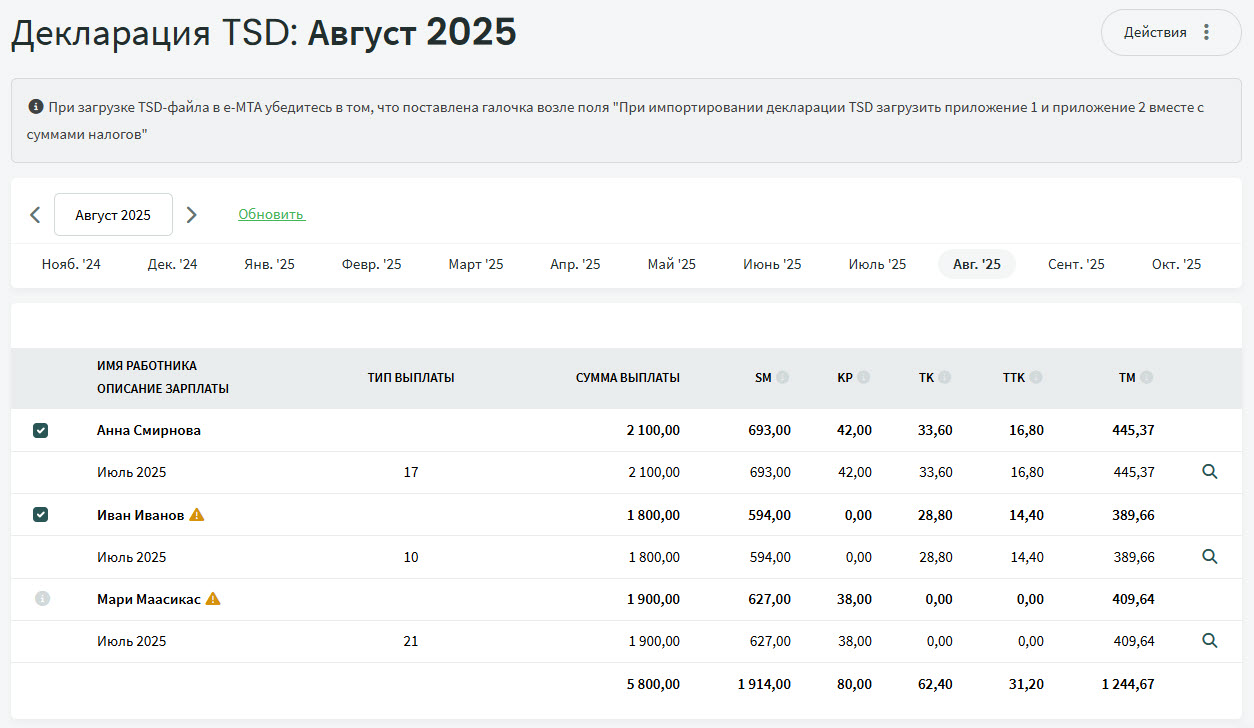Go to next month with right chevron

(x=192, y=215)
